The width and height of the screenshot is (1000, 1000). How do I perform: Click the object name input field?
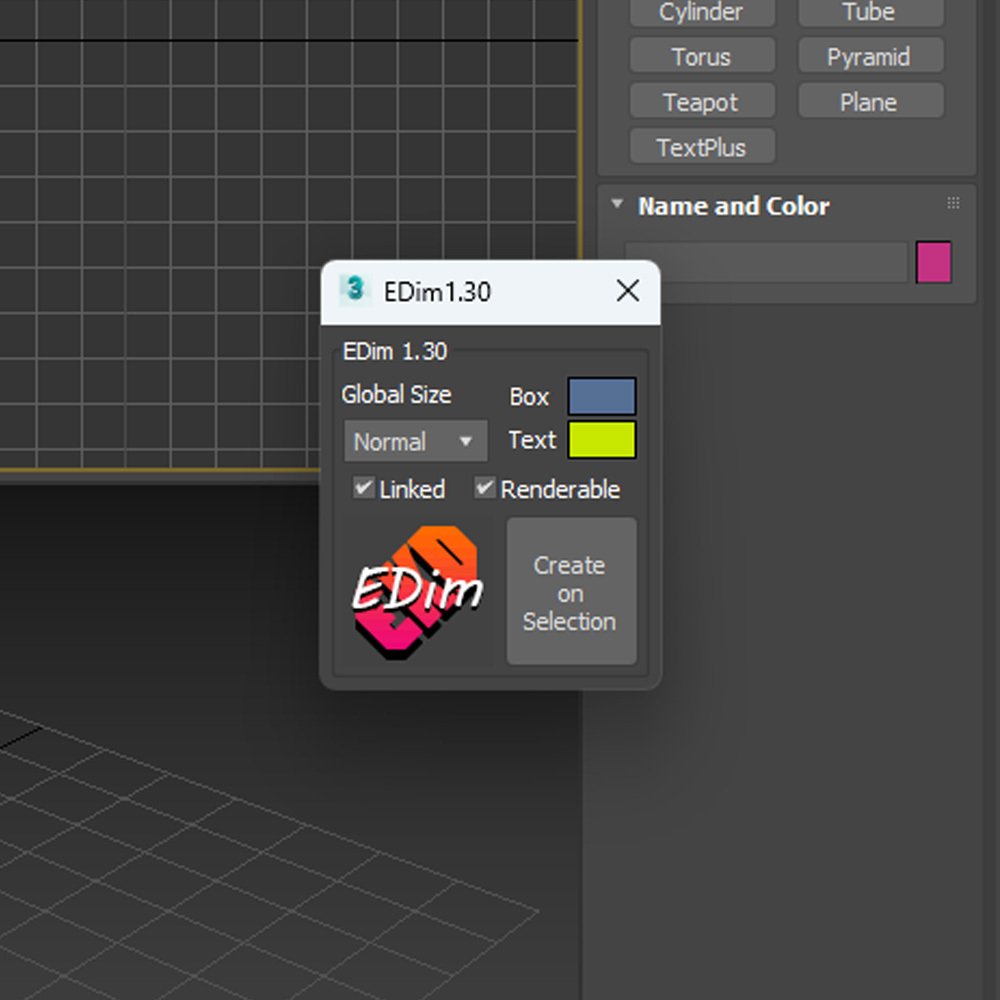pyautogui.click(x=767, y=261)
